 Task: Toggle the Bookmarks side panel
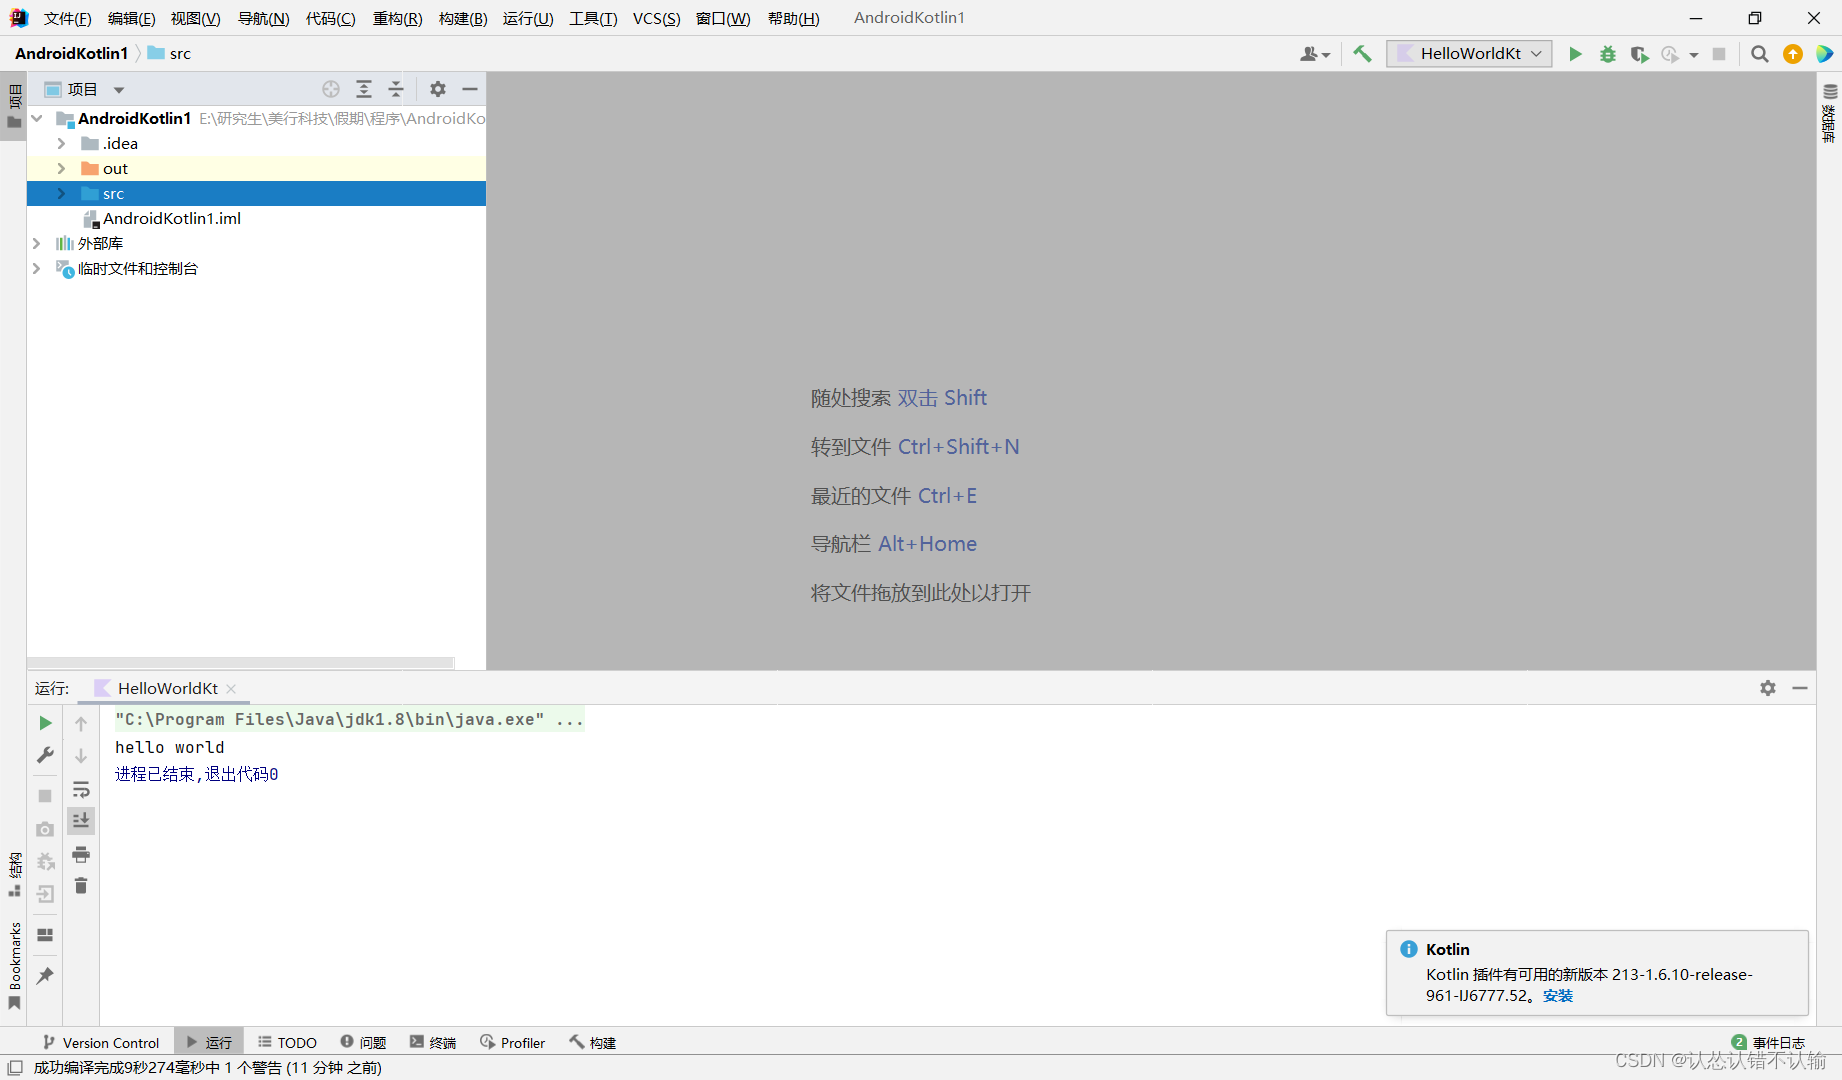pos(14,965)
